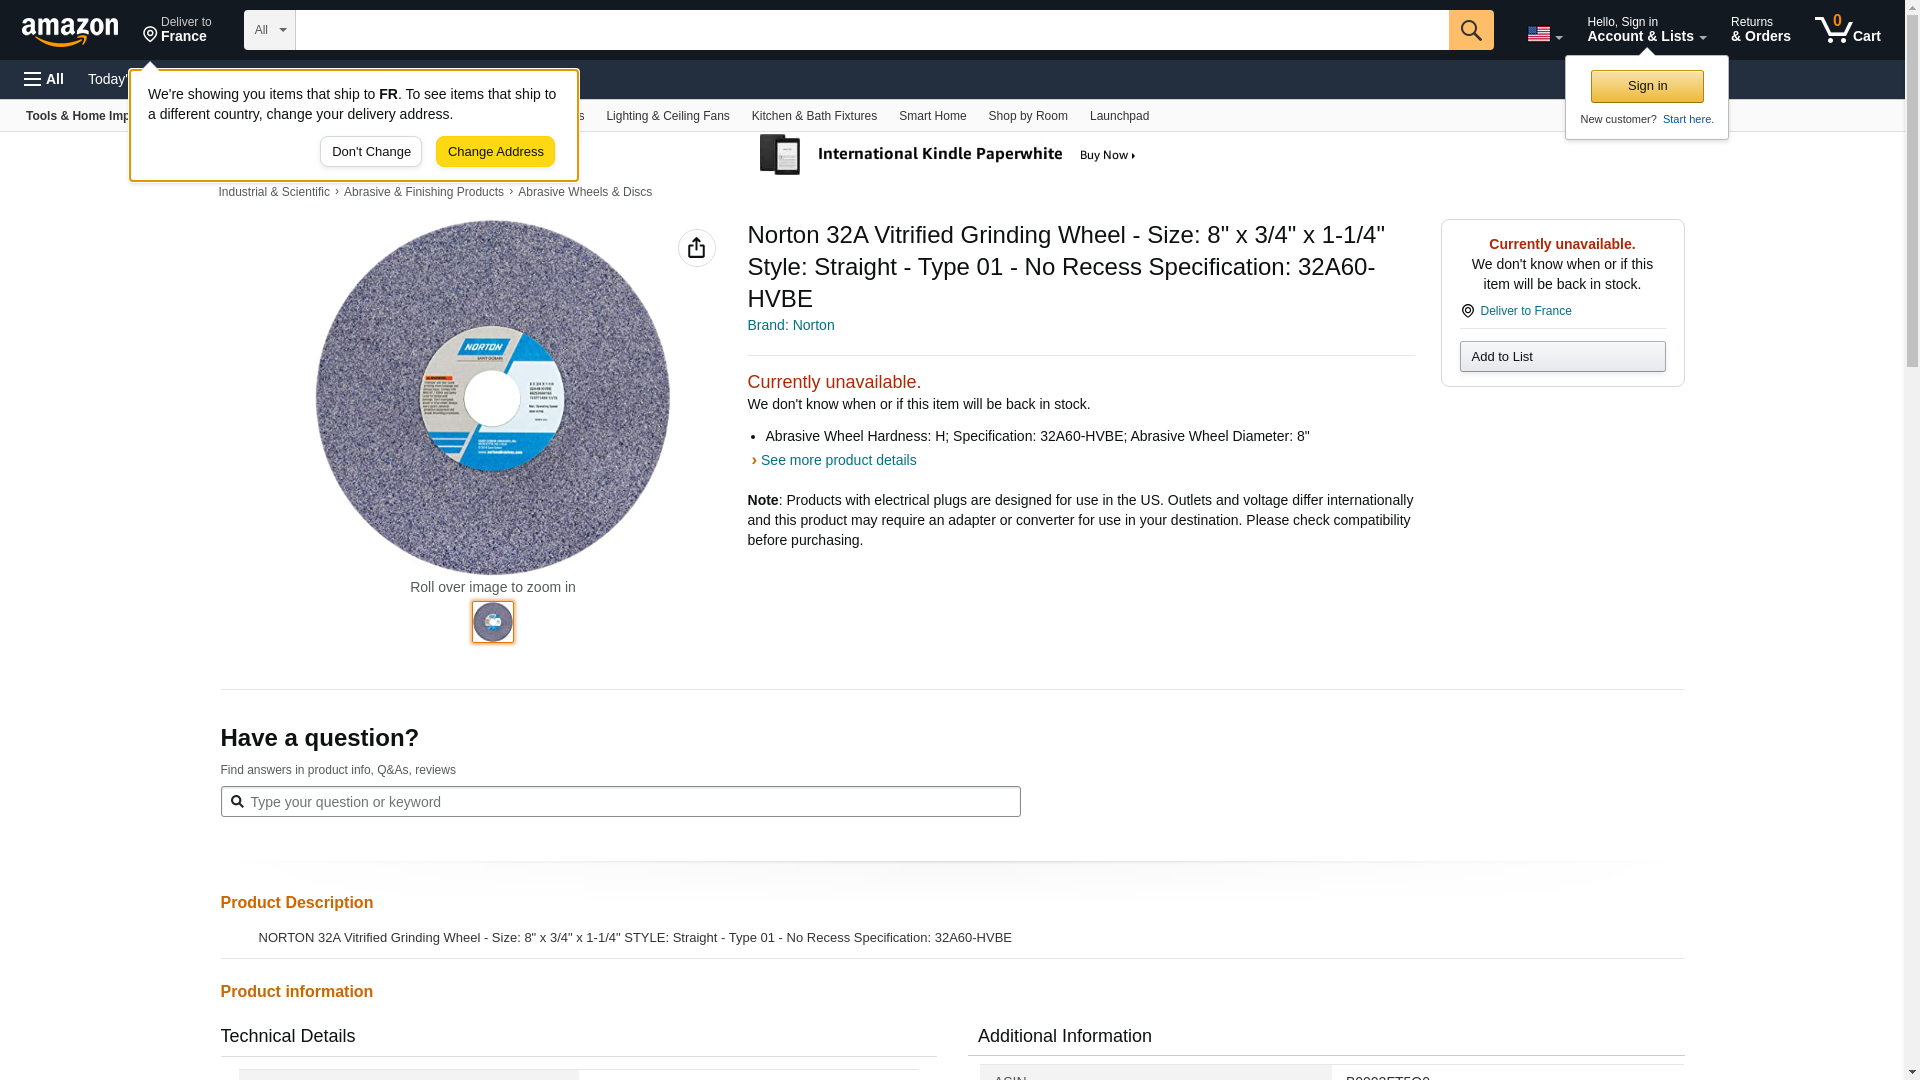The height and width of the screenshot is (1080, 1920).
Task: Click the share icon beside the product image
Action: coord(696,248)
